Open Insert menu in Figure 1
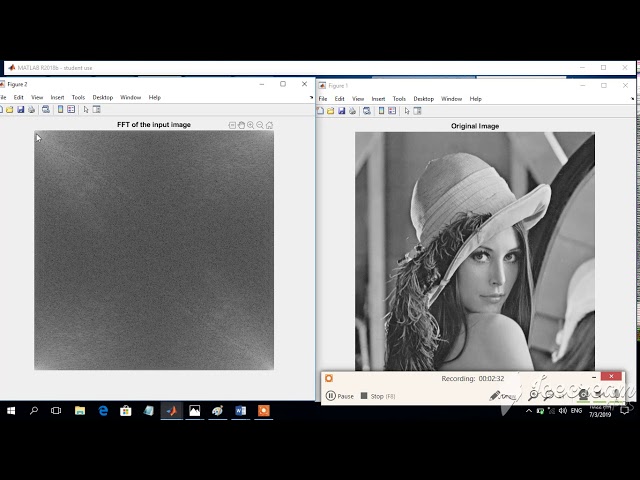This screenshot has height=480, width=640. (x=378, y=99)
